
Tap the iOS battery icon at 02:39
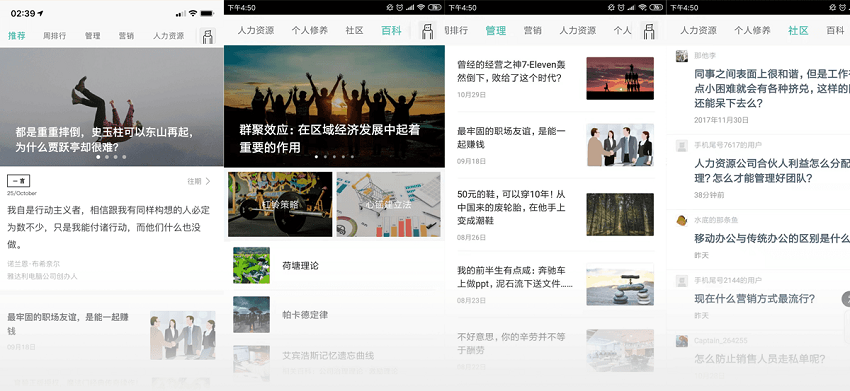pos(207,13)
